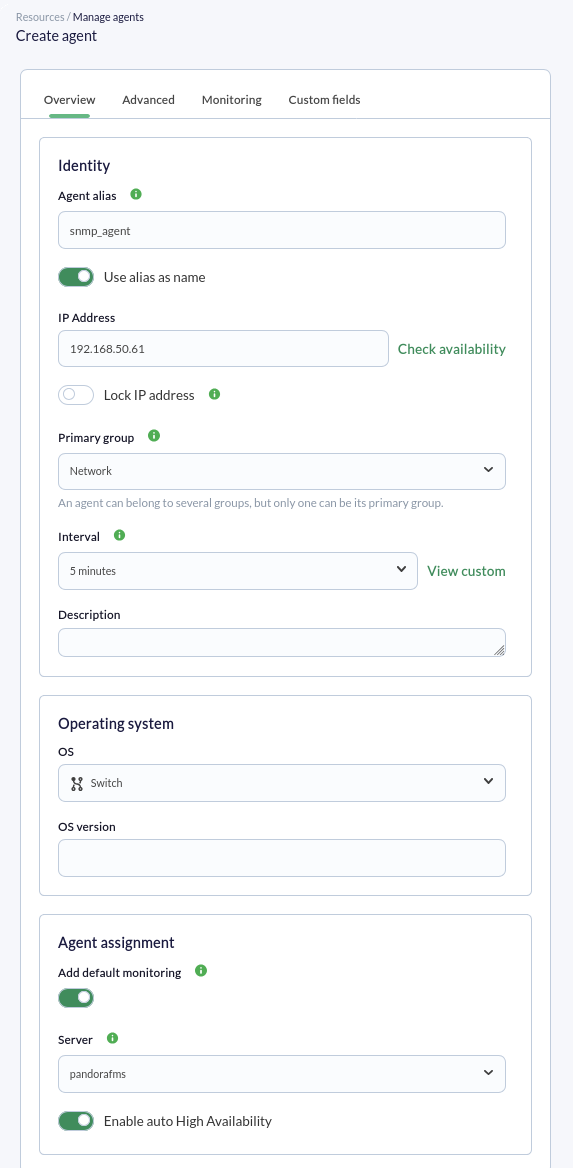Click info icon beside Lock IP address

click(215, 394)
